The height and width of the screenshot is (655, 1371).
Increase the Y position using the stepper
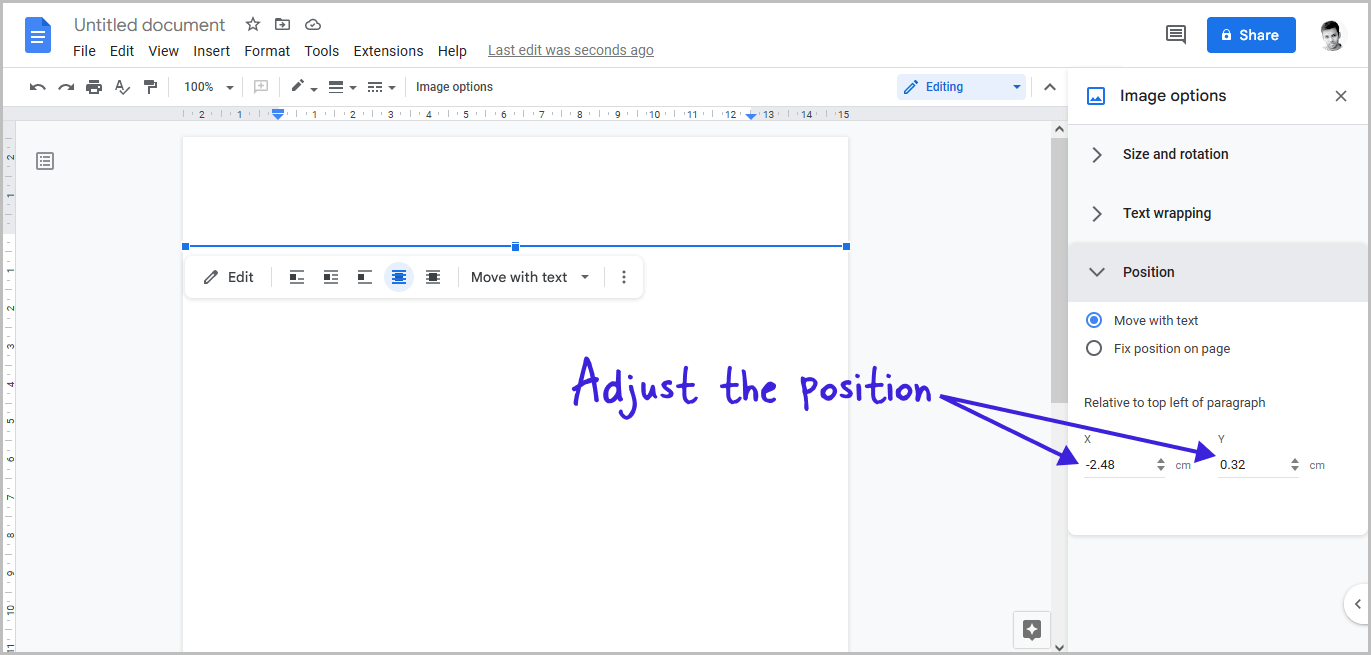pos(1295,459)
